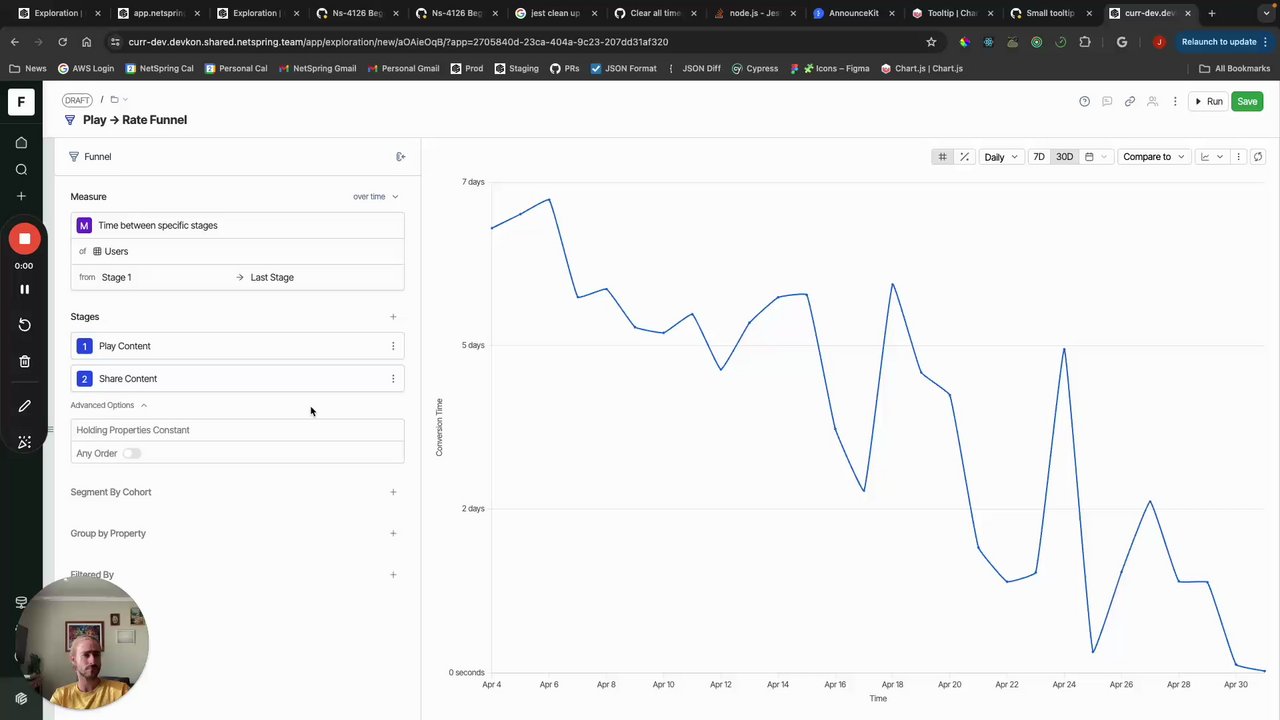
Task: Go to Home in left sidebar
Action: (x=21, y=142)
